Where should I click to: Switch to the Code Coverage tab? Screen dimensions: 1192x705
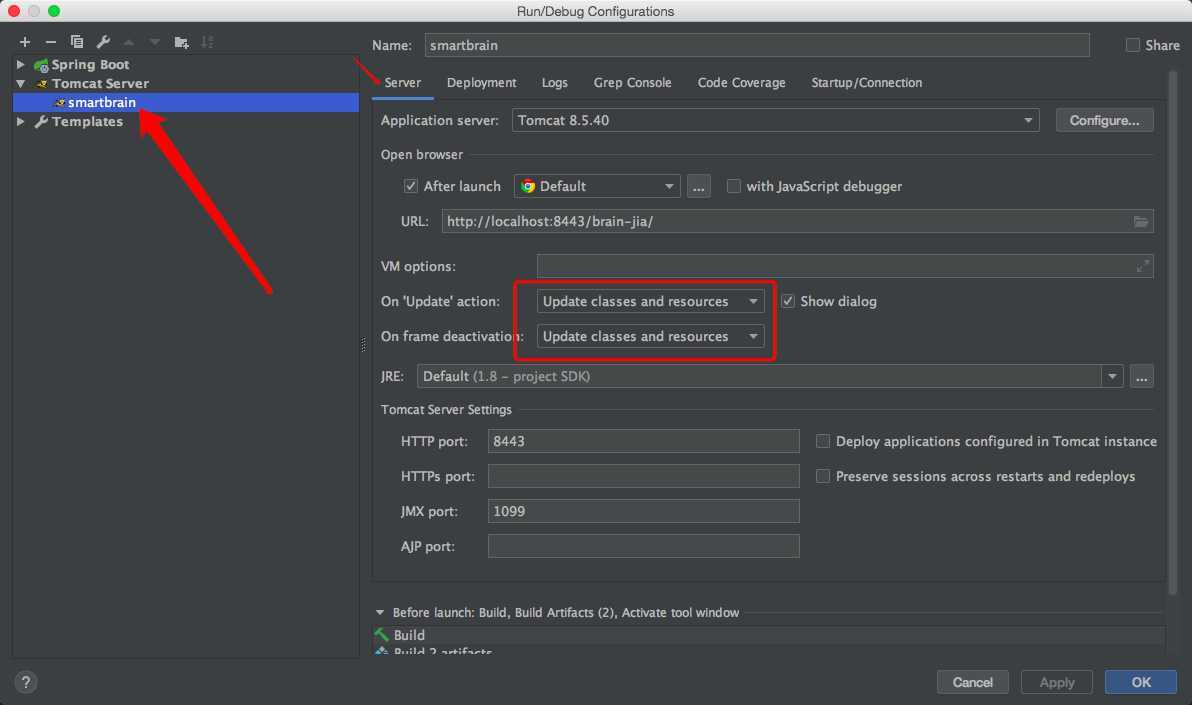[x=741, y=83]
